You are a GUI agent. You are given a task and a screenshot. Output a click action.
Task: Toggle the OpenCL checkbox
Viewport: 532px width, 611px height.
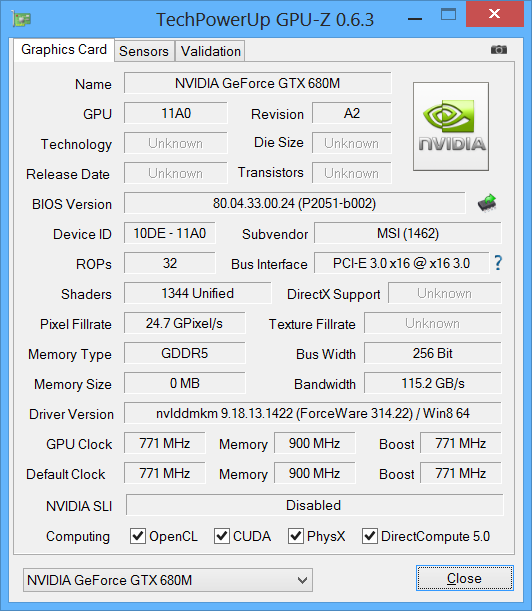click(x=138, y=536)
